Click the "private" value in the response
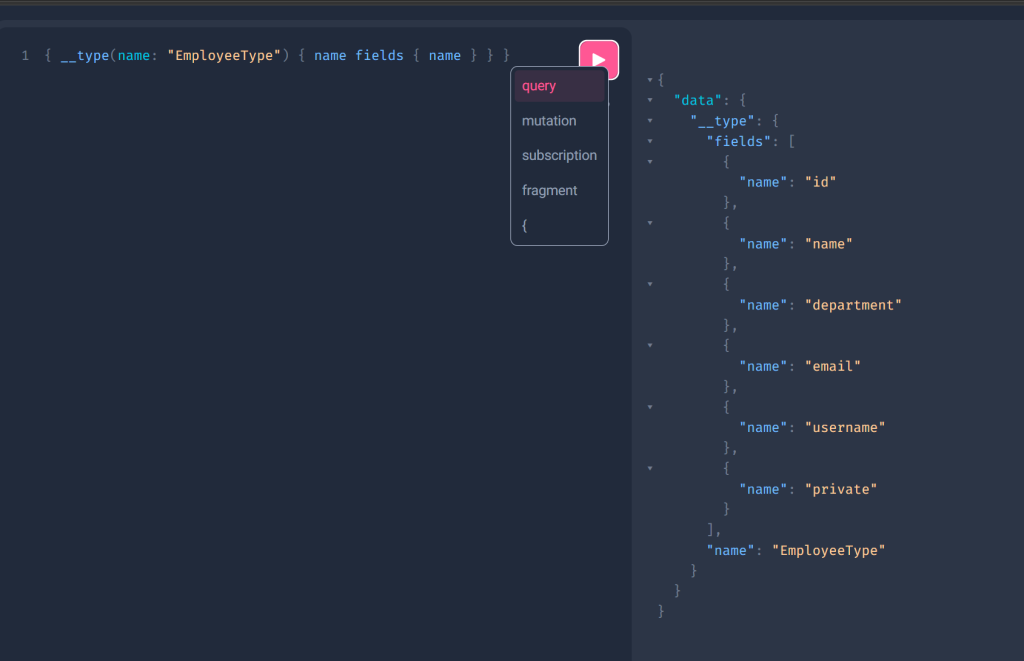Viewport: 1024px width, 661px height. (x=841, y=489)
